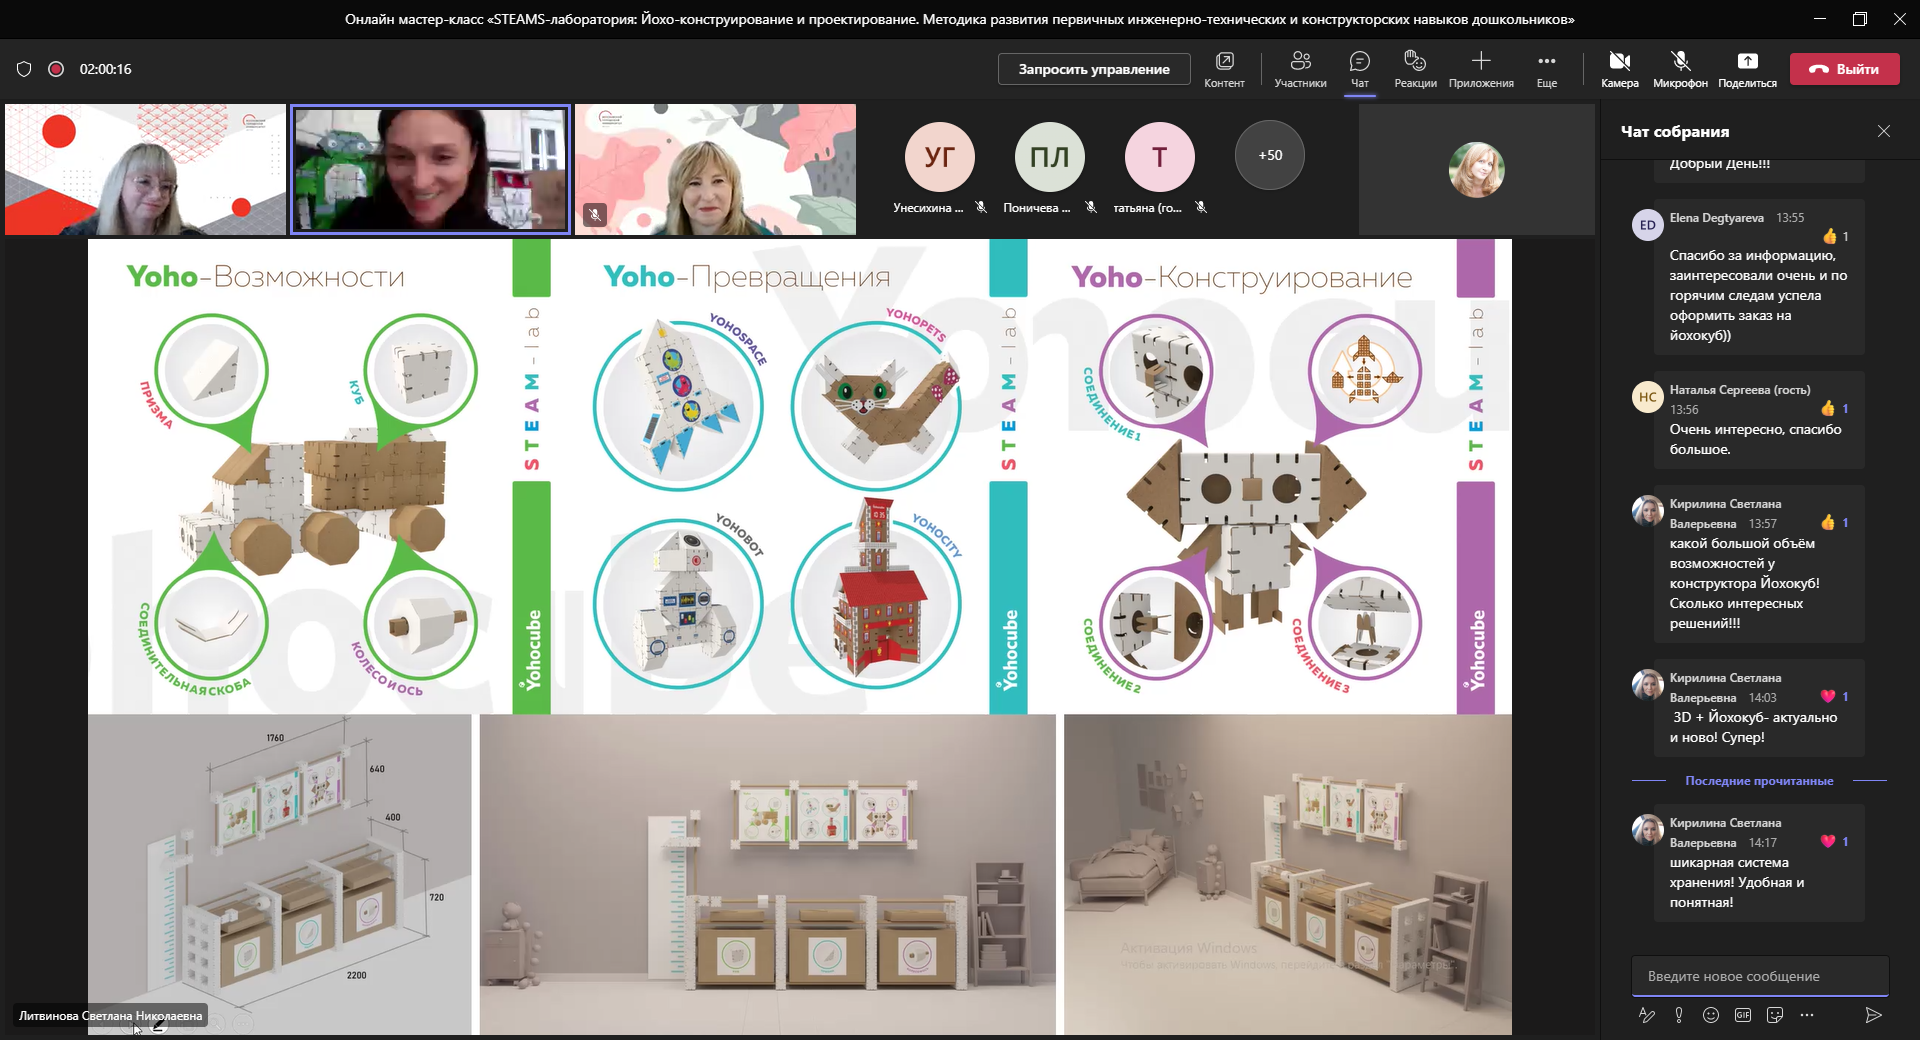The height and width of the screenshot is (1040, 1920).
Task: Unmute using the Микрофон button
Action: (x=1680, y=69)
